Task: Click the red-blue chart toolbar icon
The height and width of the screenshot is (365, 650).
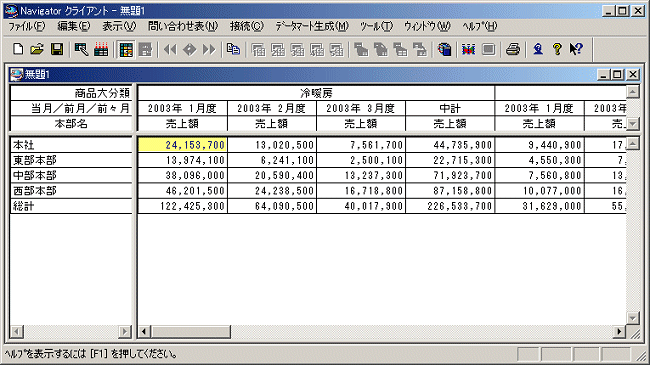Action: [x=469, y=49]
